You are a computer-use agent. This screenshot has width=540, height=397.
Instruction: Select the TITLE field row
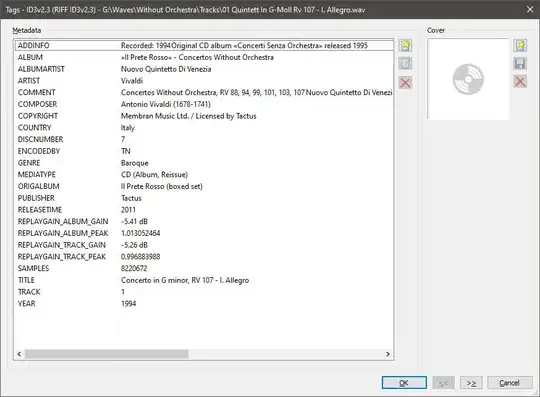(x=204, y=280)
